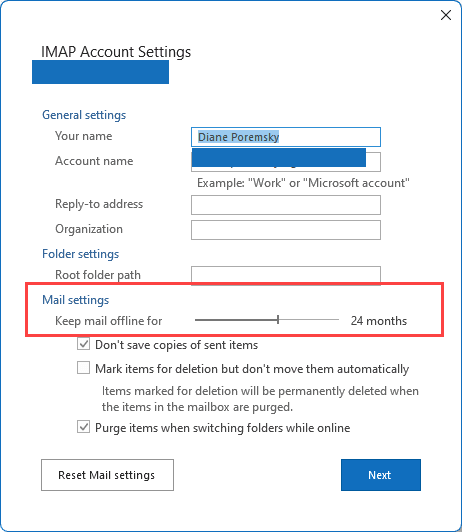The image size is (462, 532).
Task: Click the Keep mail offline for label
Action: click(x=109, y=321)
